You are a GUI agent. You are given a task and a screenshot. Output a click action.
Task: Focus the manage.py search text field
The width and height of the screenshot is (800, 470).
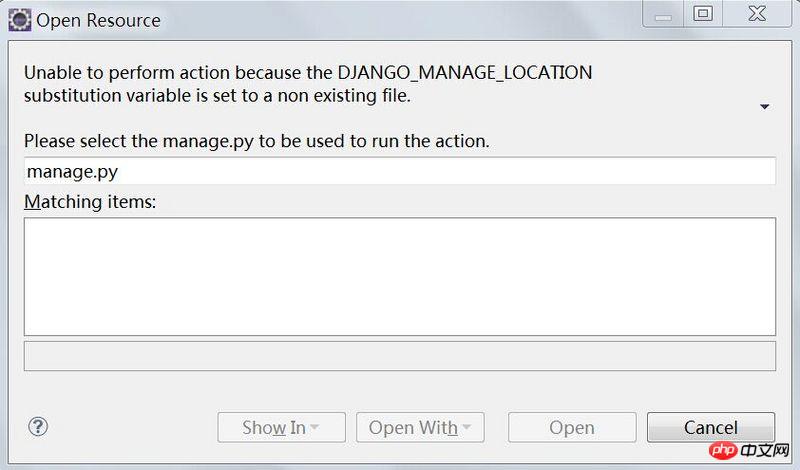pyautogui.click(x=400, y=171)
